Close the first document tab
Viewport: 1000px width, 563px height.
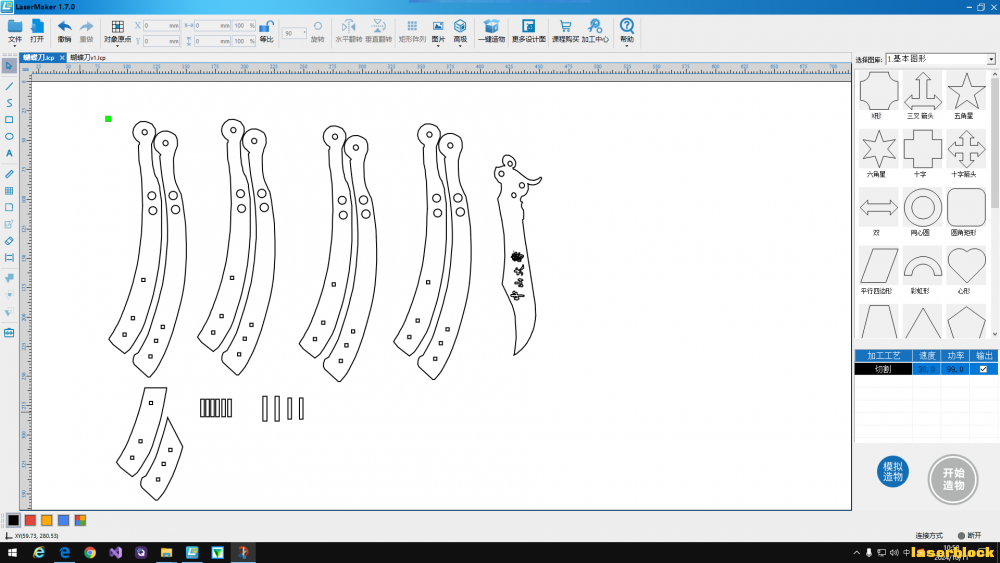[x=62, y=57]
